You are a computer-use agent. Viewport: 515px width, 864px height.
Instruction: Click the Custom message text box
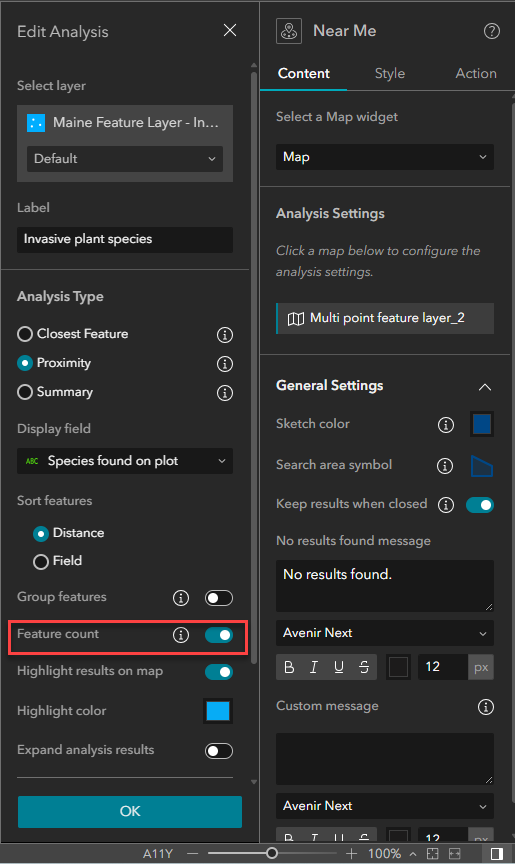(385, 759)
